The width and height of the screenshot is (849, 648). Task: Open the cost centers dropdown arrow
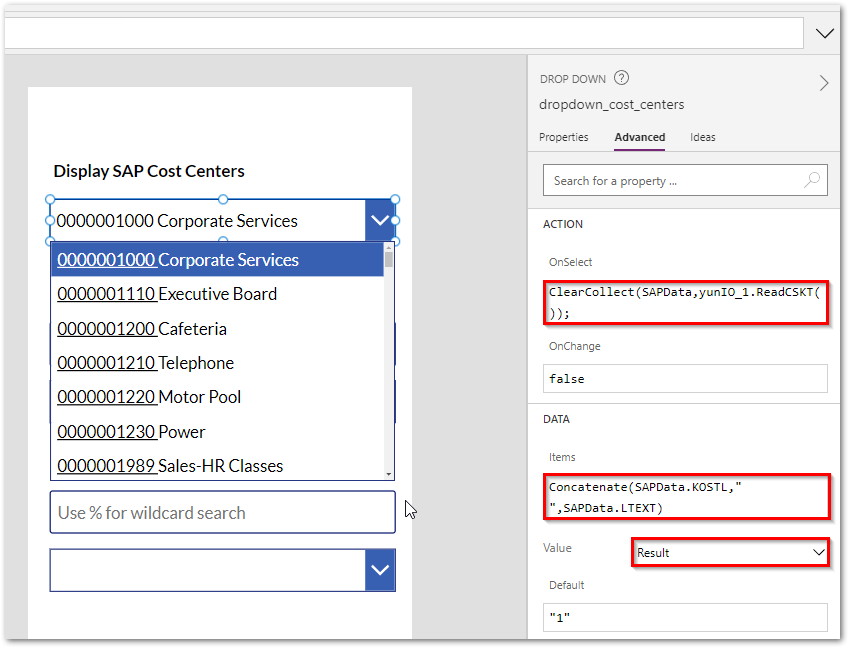pos(380,220)
